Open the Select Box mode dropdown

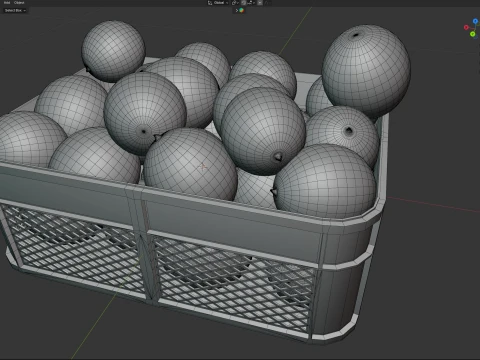pyautogui.click(x=15, y=10)
